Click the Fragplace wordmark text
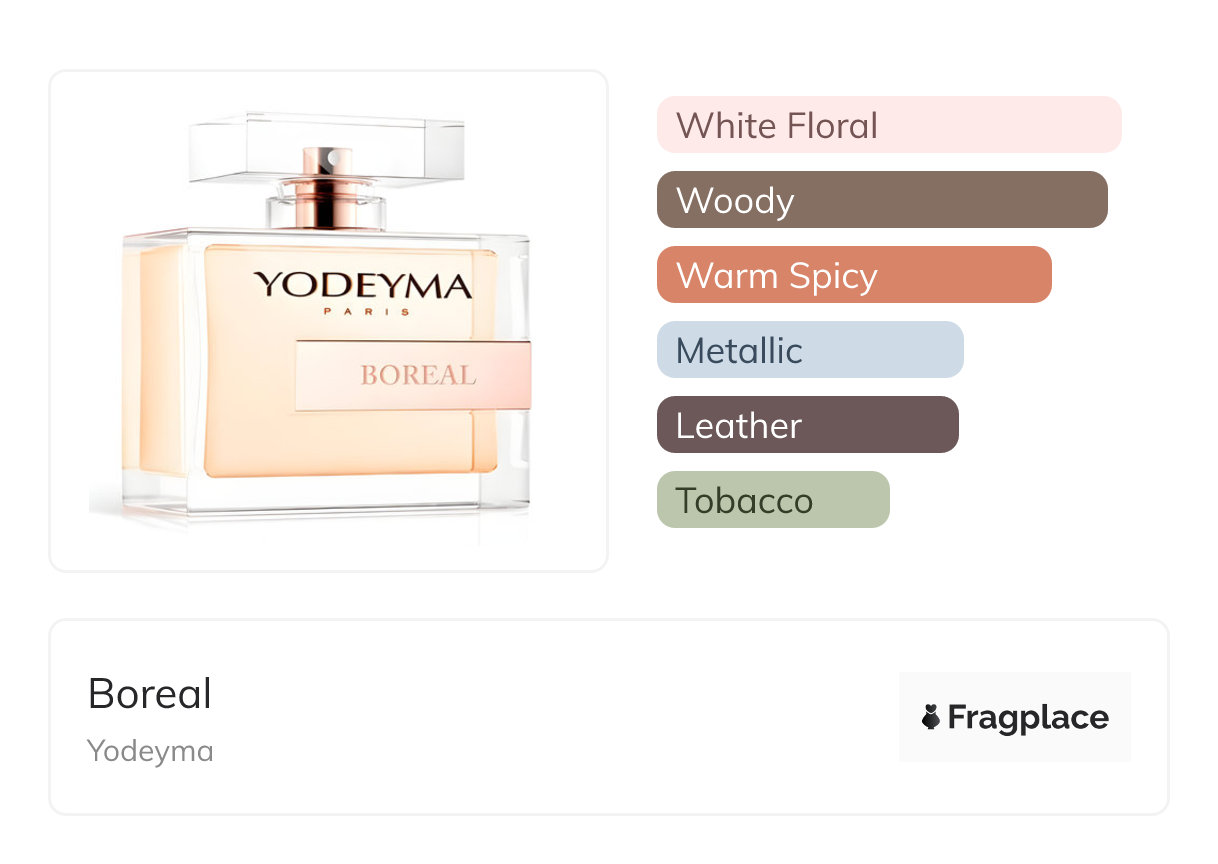Screen dimensions: 1218x864 click(x=1028, y=717)
